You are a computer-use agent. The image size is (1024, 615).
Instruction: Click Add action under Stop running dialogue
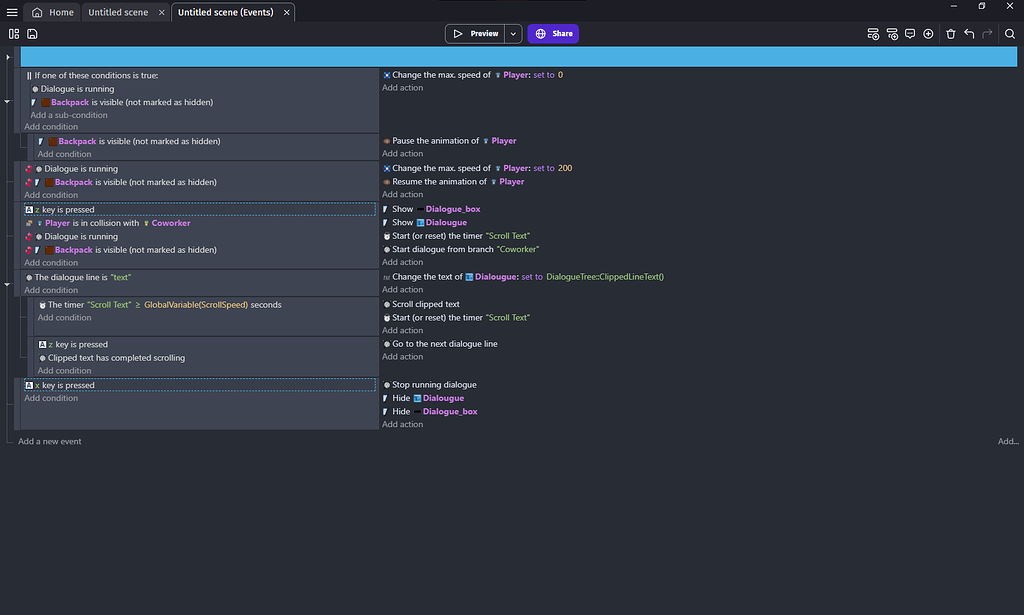(402, 424)
